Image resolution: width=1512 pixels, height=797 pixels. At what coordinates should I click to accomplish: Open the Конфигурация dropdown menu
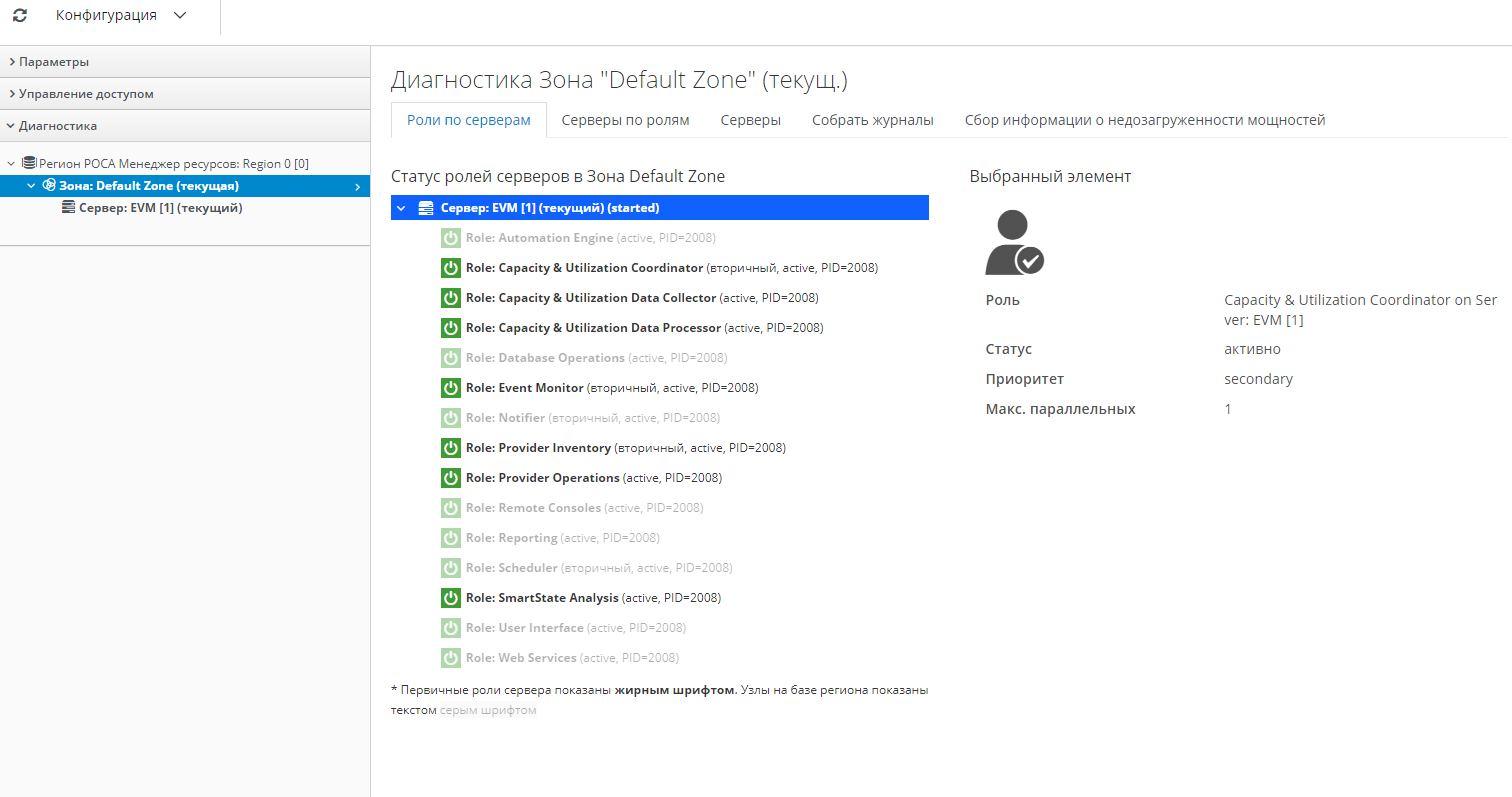pos(121,16)
